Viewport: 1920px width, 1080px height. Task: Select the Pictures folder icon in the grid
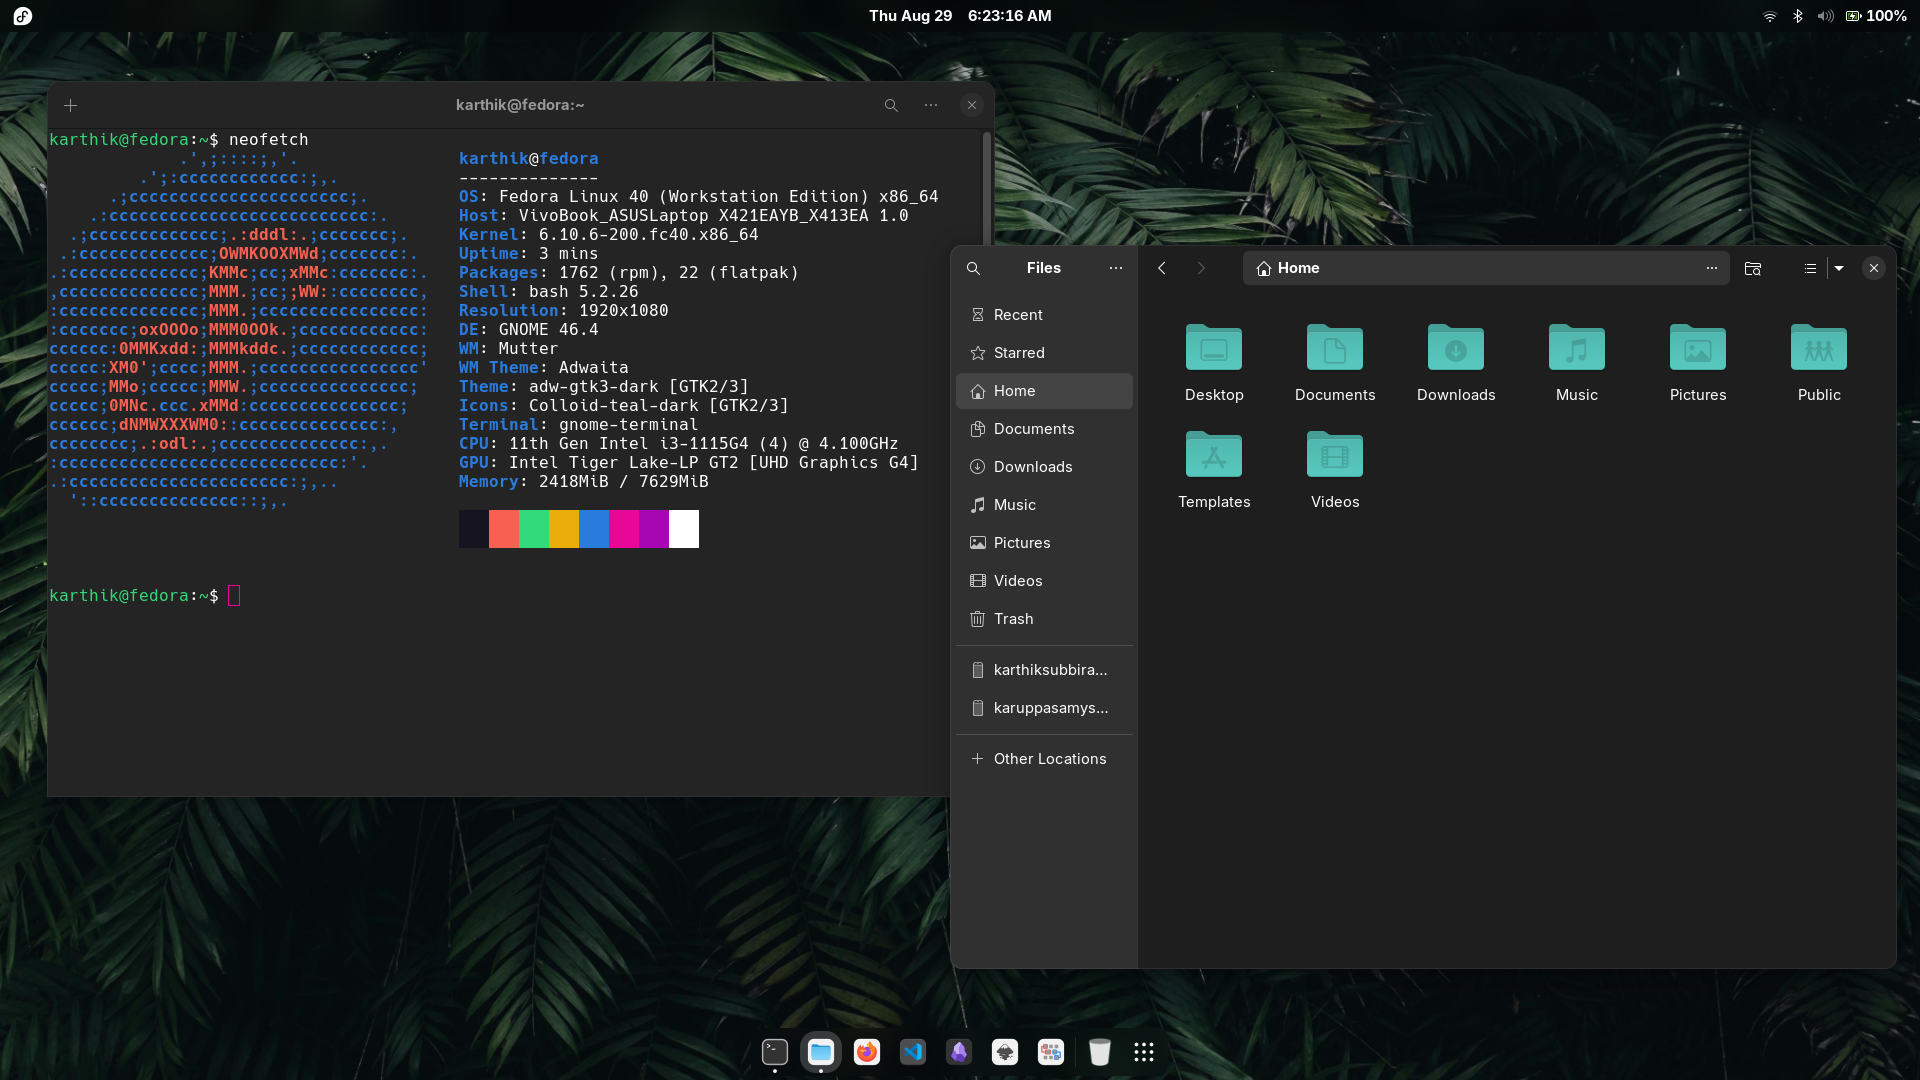click(1698, 347)
